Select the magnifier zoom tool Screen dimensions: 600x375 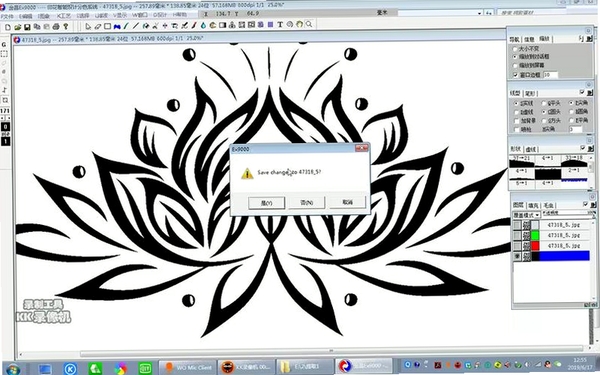(x=309, y=24)
